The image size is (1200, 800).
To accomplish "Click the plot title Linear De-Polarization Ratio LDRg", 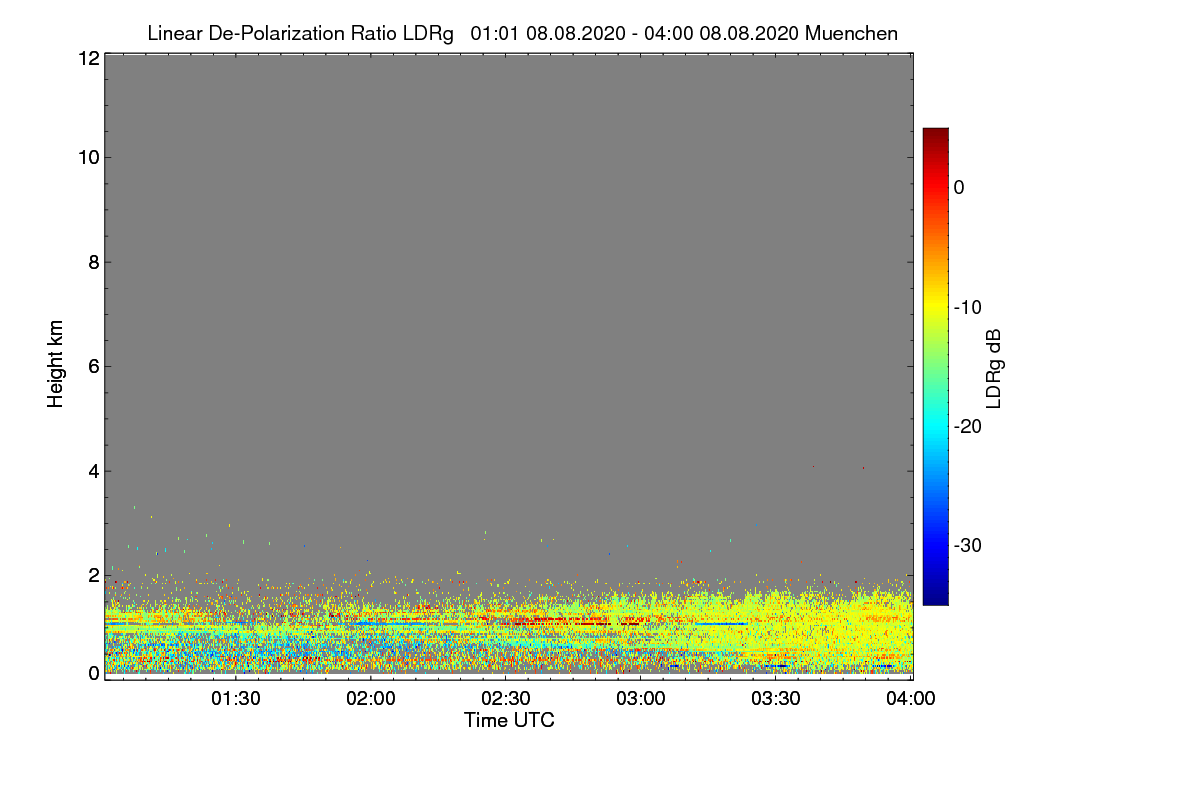I will 300,33.
